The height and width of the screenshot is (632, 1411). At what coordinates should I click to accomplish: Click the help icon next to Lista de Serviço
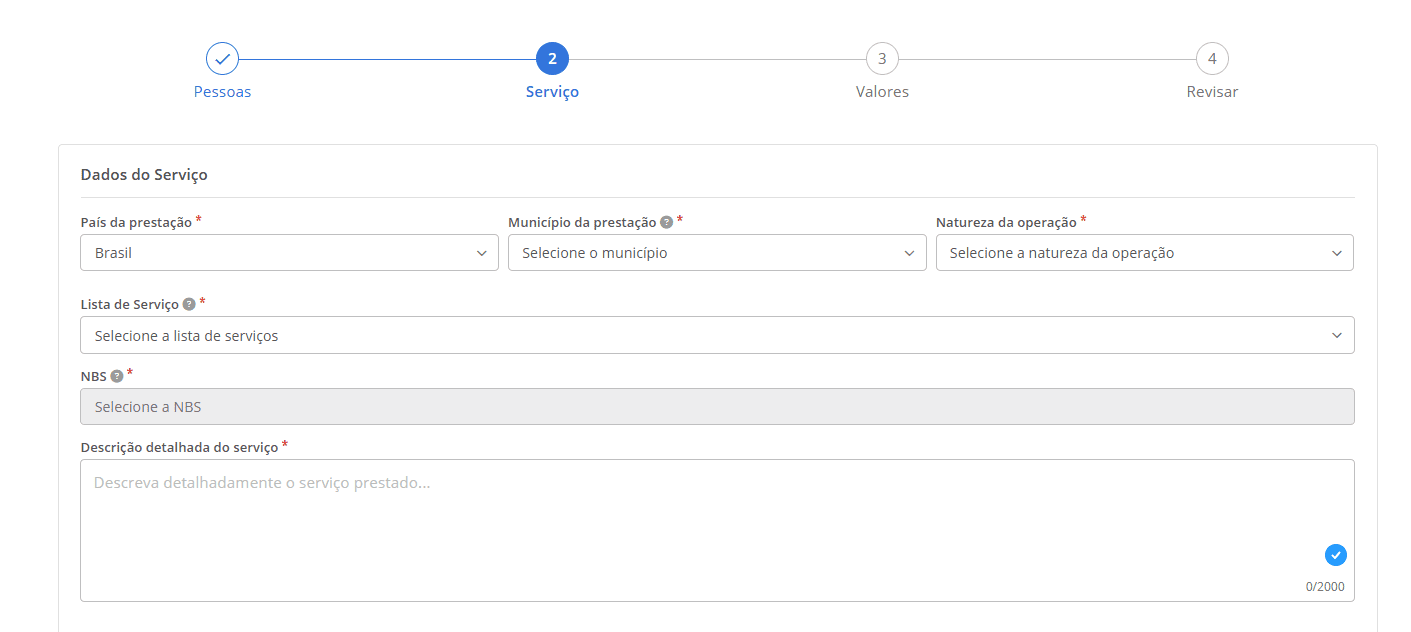click(189, 304)
